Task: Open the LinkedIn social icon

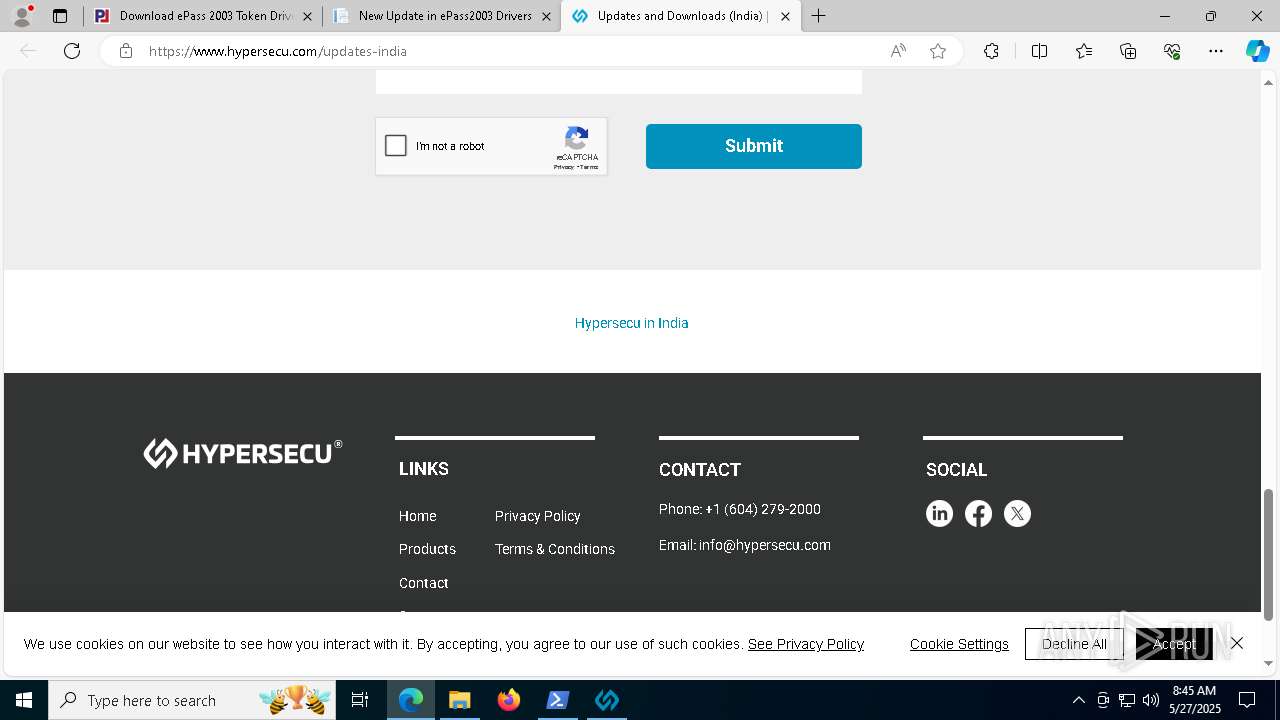Action: pos(939,514)
